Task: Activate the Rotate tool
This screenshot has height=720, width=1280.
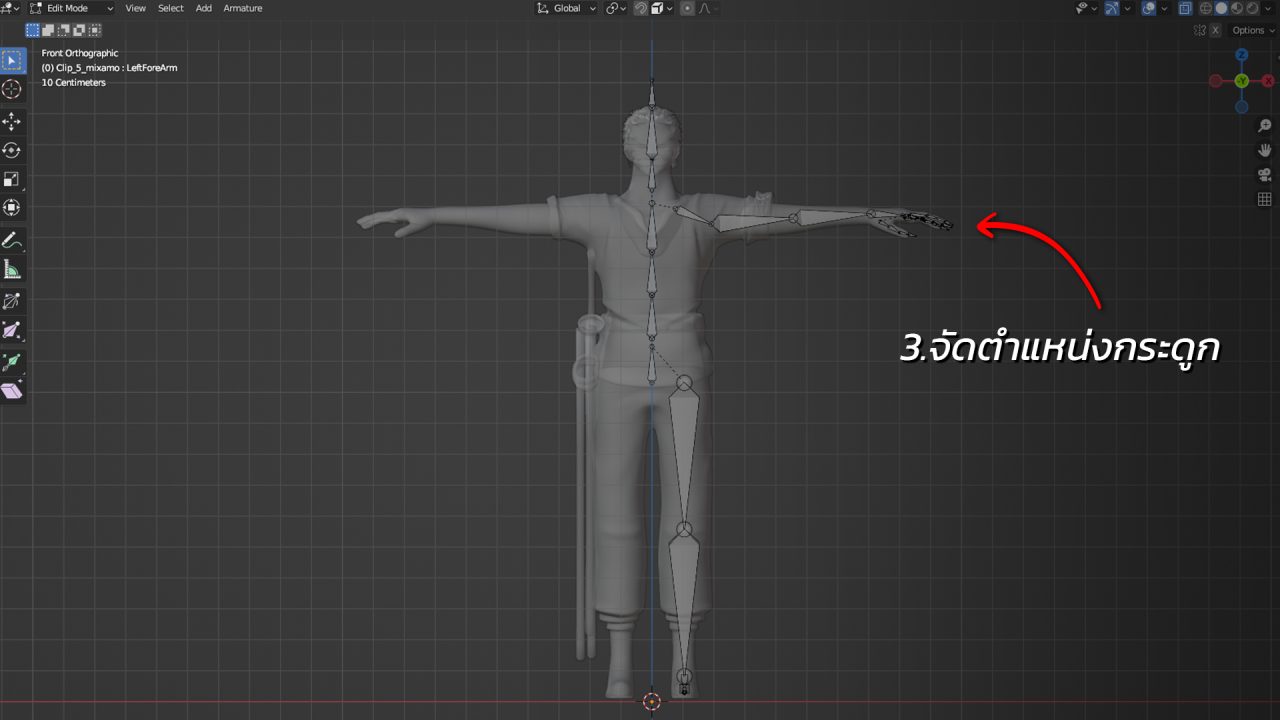Action: pyautogui.click(x=12, y=151)
